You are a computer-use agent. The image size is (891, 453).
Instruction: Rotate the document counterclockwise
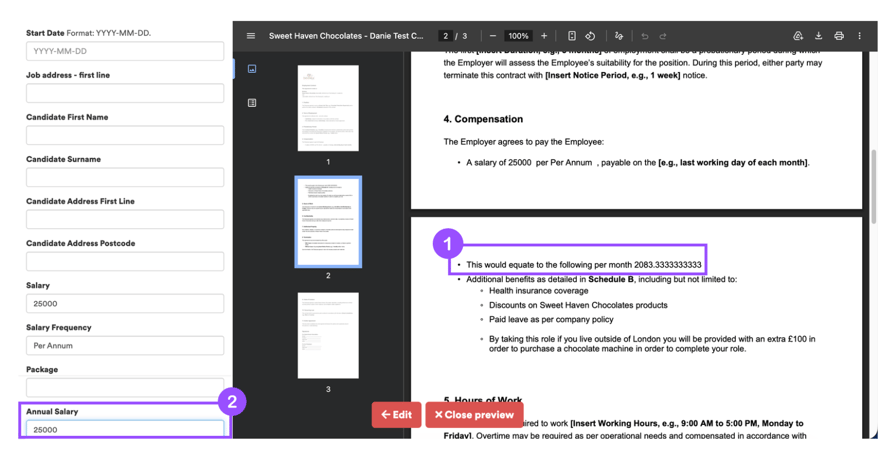(x=590, y=36)
